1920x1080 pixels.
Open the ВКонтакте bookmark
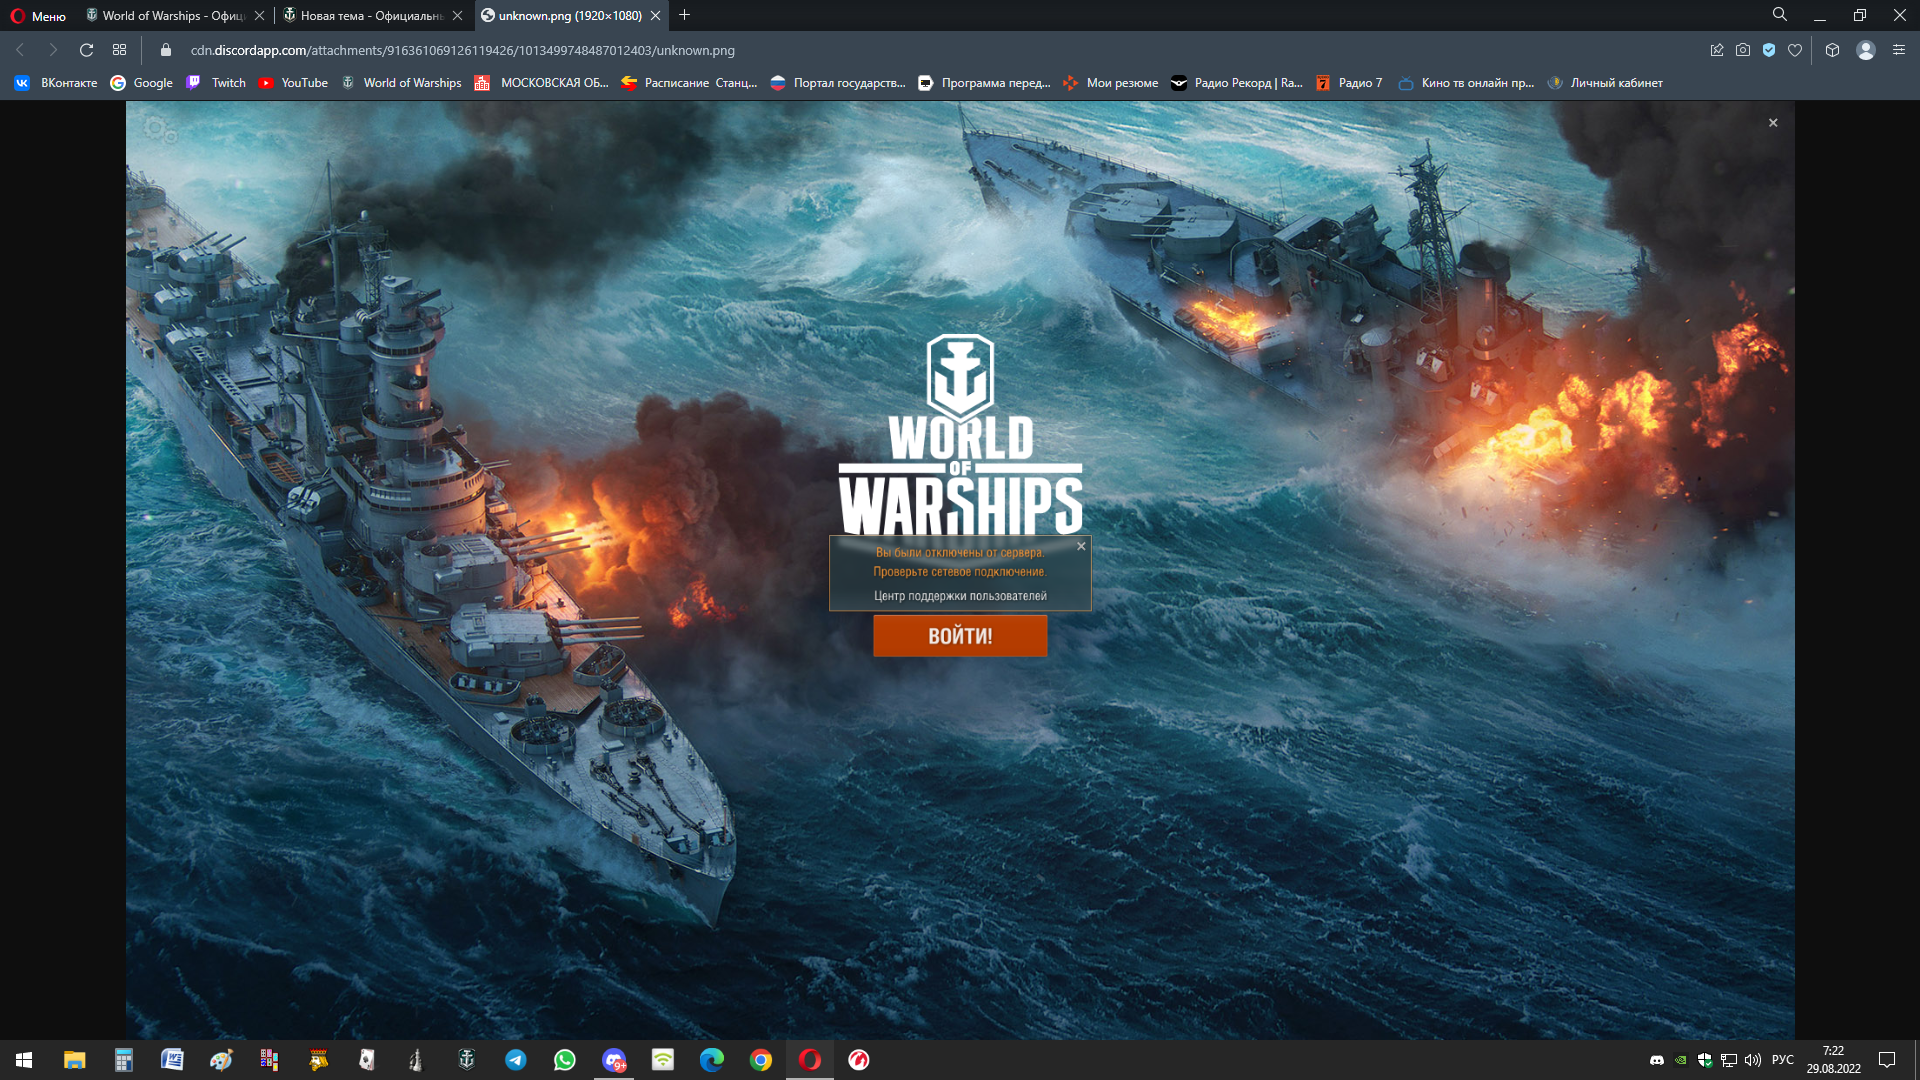pyautogui.click(x=56, y=83)
